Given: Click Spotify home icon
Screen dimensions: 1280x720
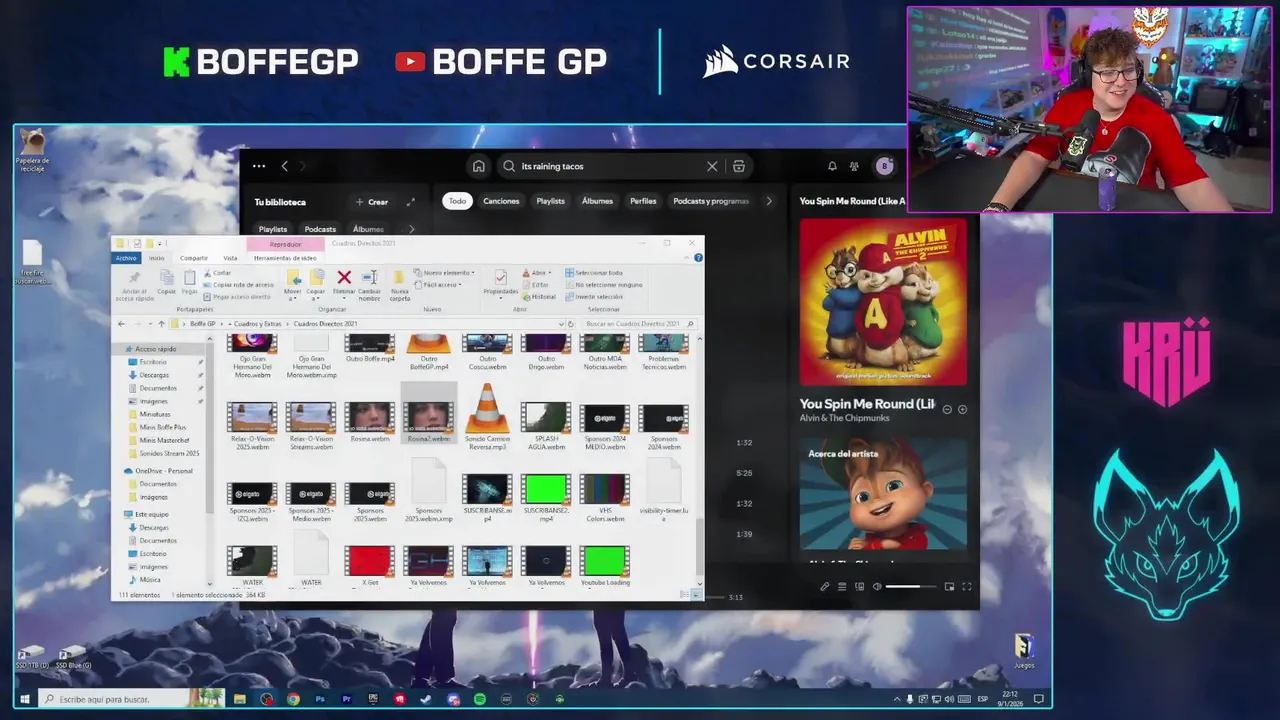Looking at the screenshot, I should pyautogui.click(x=478, y=166).
